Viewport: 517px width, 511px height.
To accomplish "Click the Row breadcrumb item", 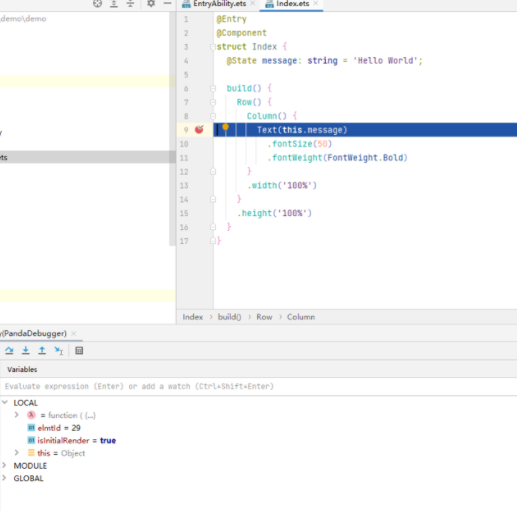I will 264,317.
